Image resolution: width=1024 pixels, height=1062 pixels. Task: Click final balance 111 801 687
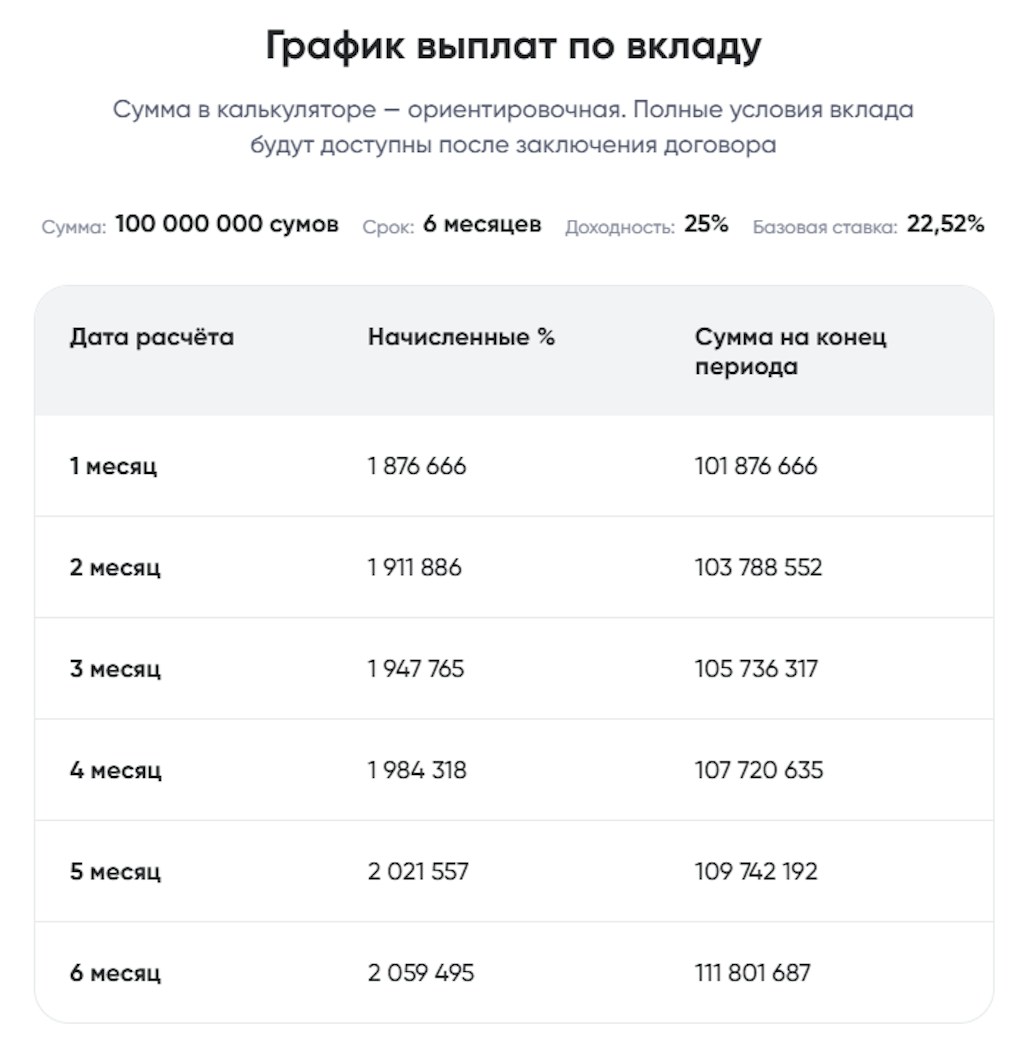[x=753, y=973]
